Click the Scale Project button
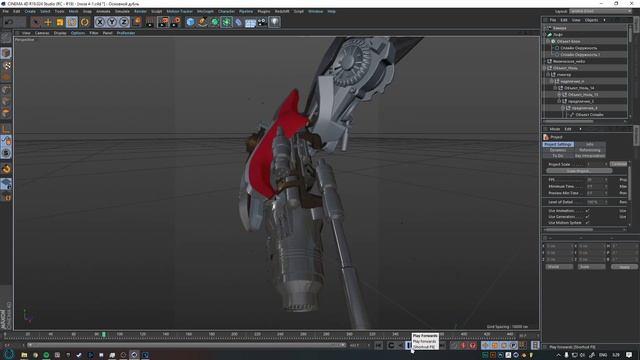 click(x=579, y=171)
